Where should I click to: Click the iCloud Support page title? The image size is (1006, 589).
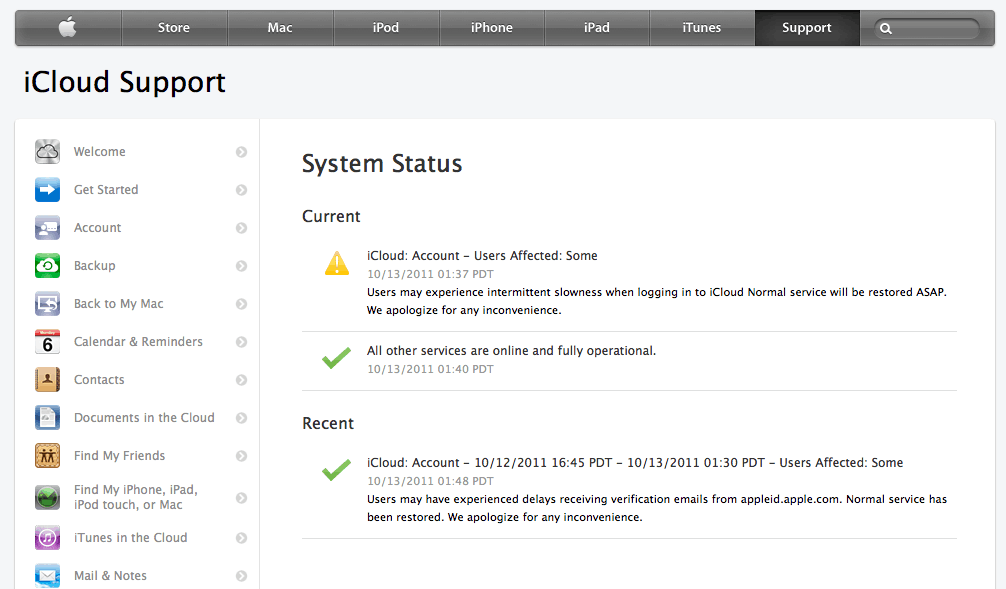124,82
